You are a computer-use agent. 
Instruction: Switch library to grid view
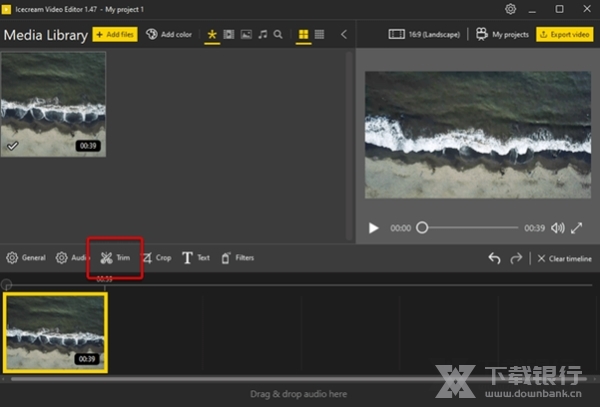click(303, 34)
